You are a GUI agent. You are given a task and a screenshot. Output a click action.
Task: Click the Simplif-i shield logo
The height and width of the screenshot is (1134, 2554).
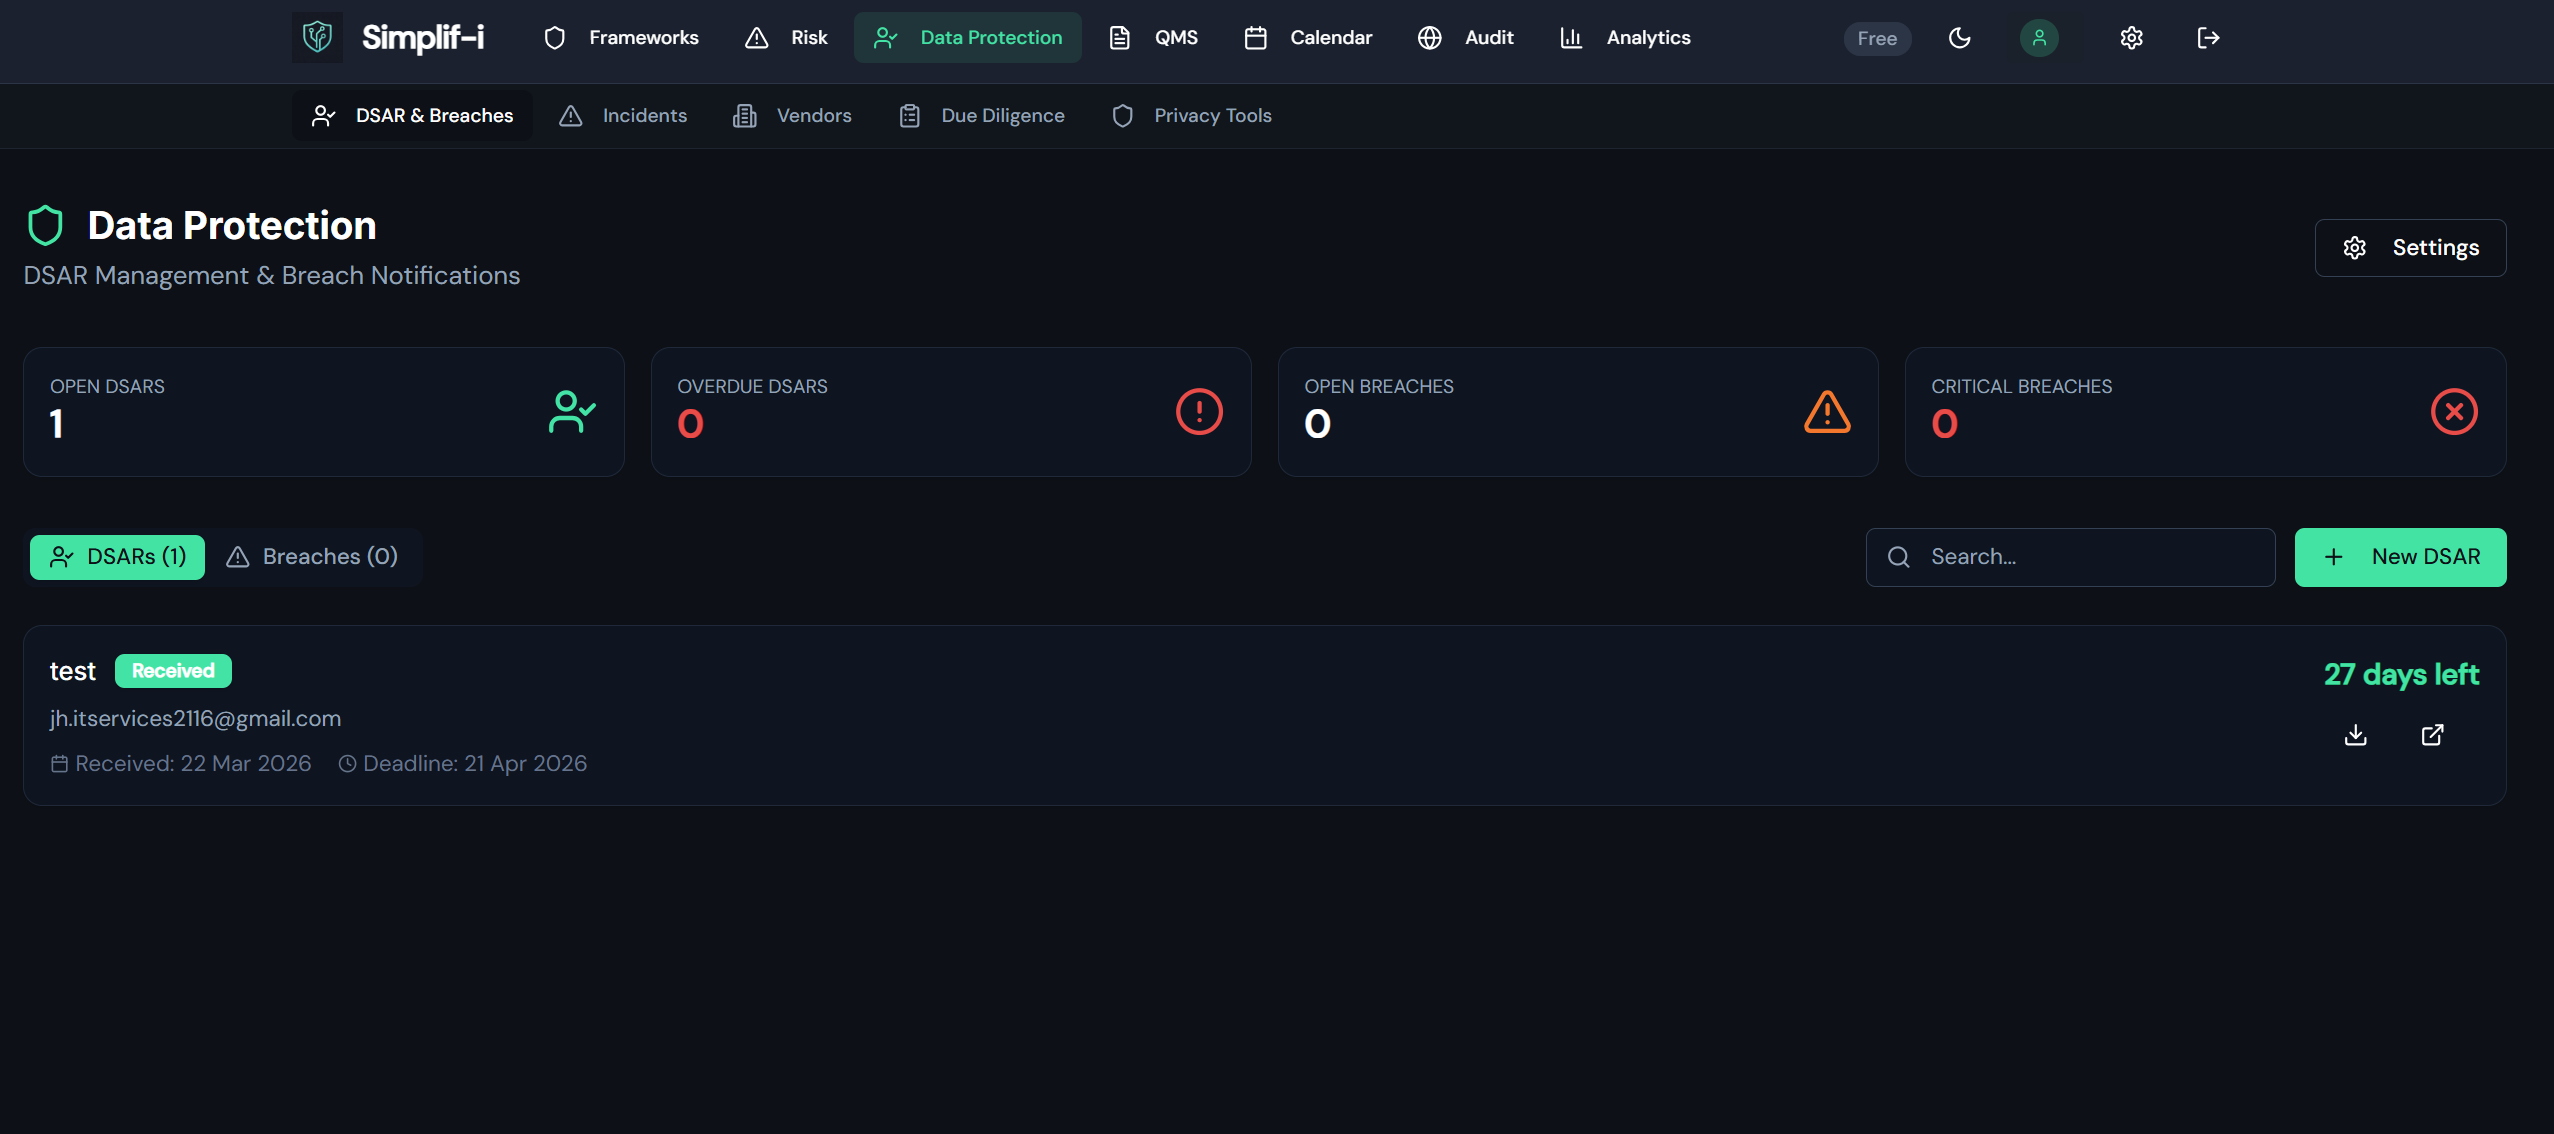point(317,38)
